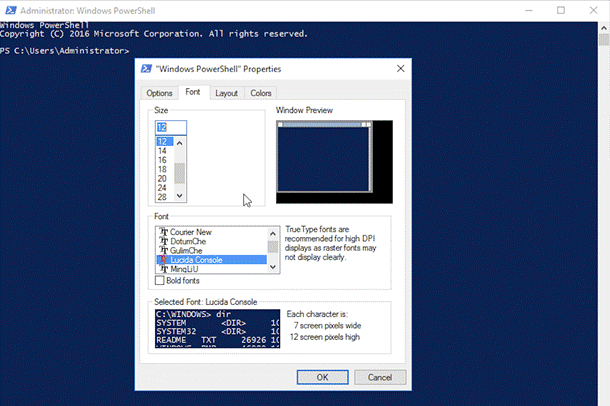Switch to the Options tab
Viewport: 610px width, 406px height.
tap(160, 93)
